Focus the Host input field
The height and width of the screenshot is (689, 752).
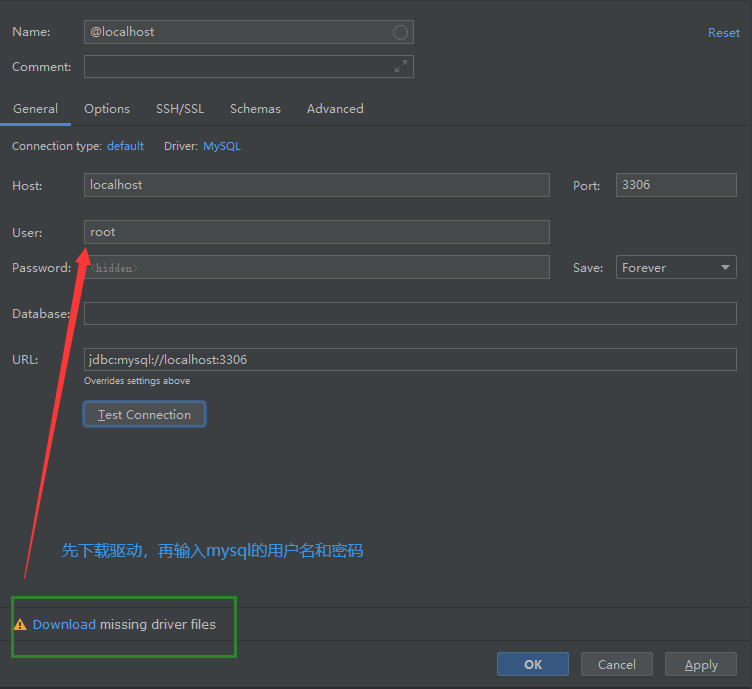click(317, 185)
